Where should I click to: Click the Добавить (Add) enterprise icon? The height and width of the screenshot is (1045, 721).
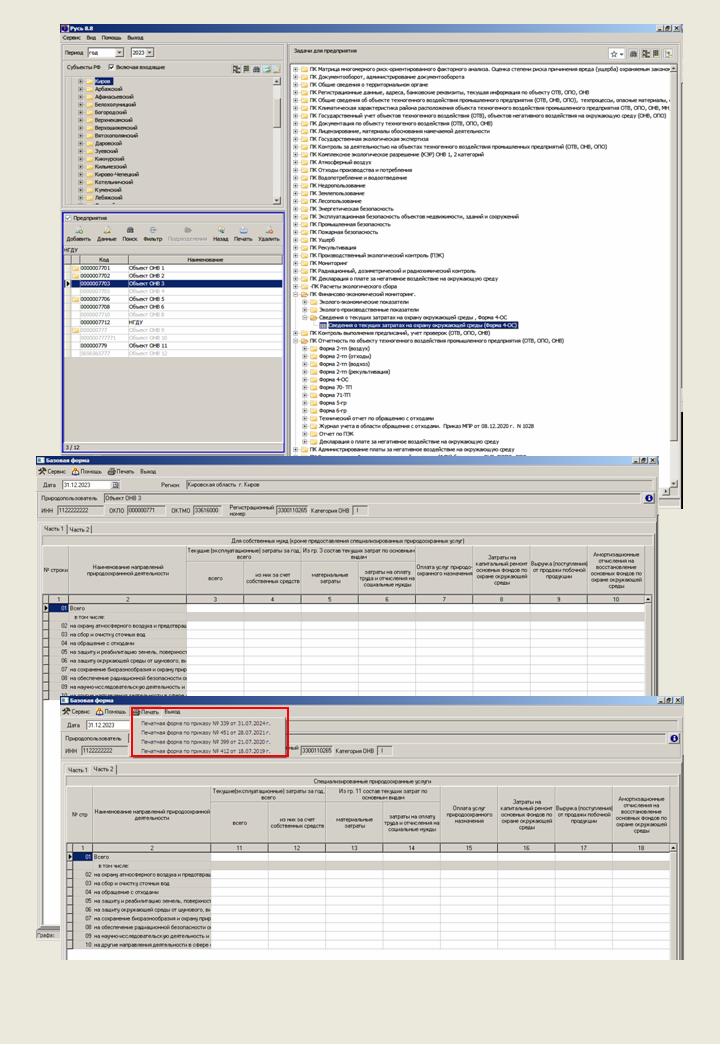(77, 231)
